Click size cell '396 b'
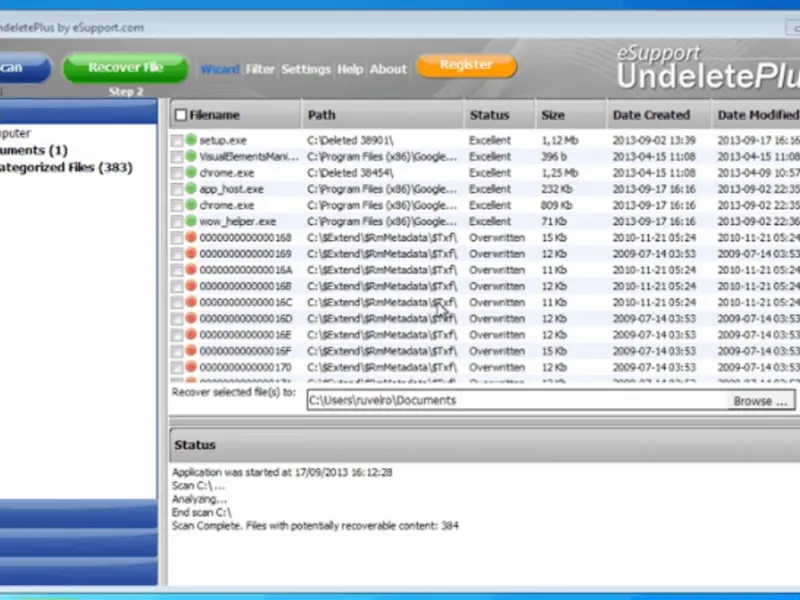The width and height of the screenshot is (800, 600). (x=554, y=157)
